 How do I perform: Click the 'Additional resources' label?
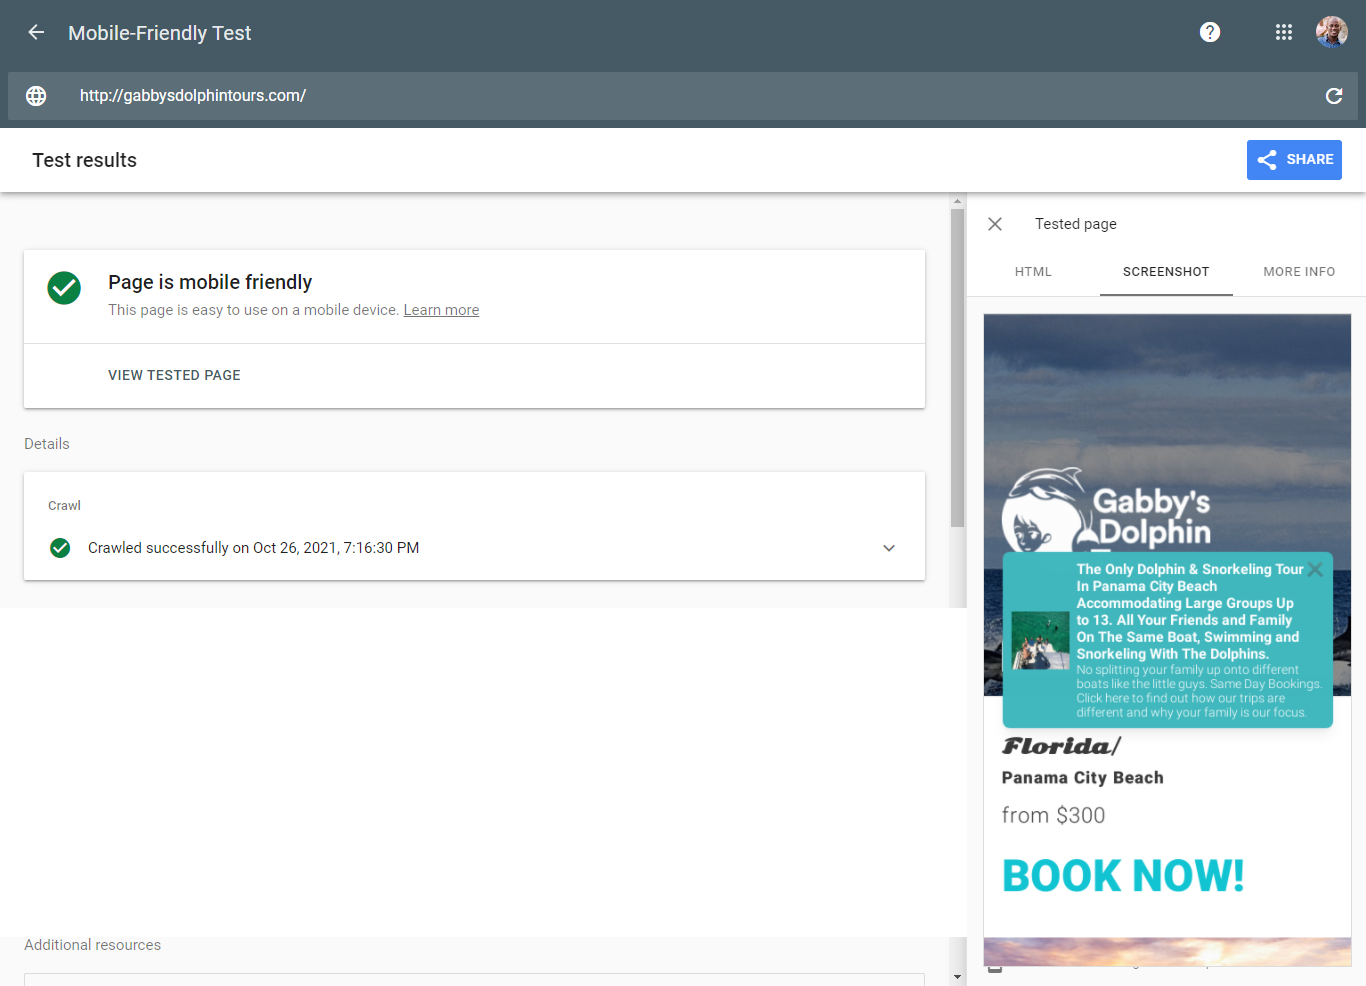pos(92,945)
